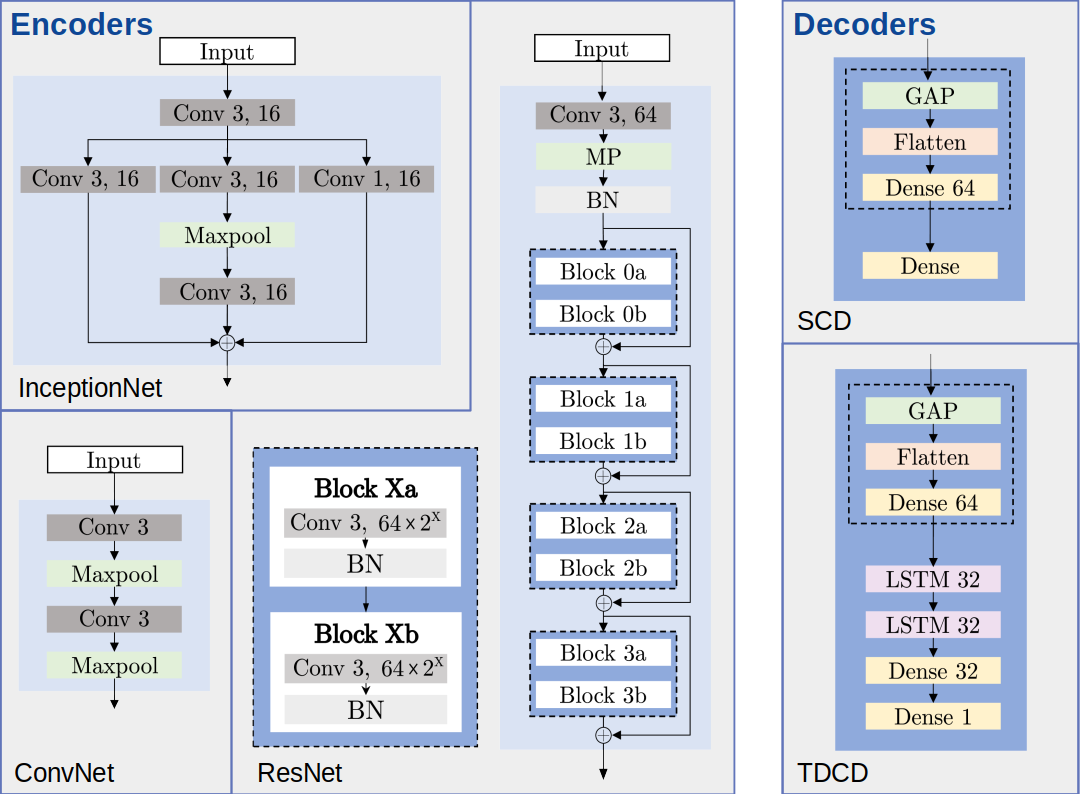Screen dimensions: 1082x794
Task: Click the summation node below Block 0b
Action: [603, 346]
